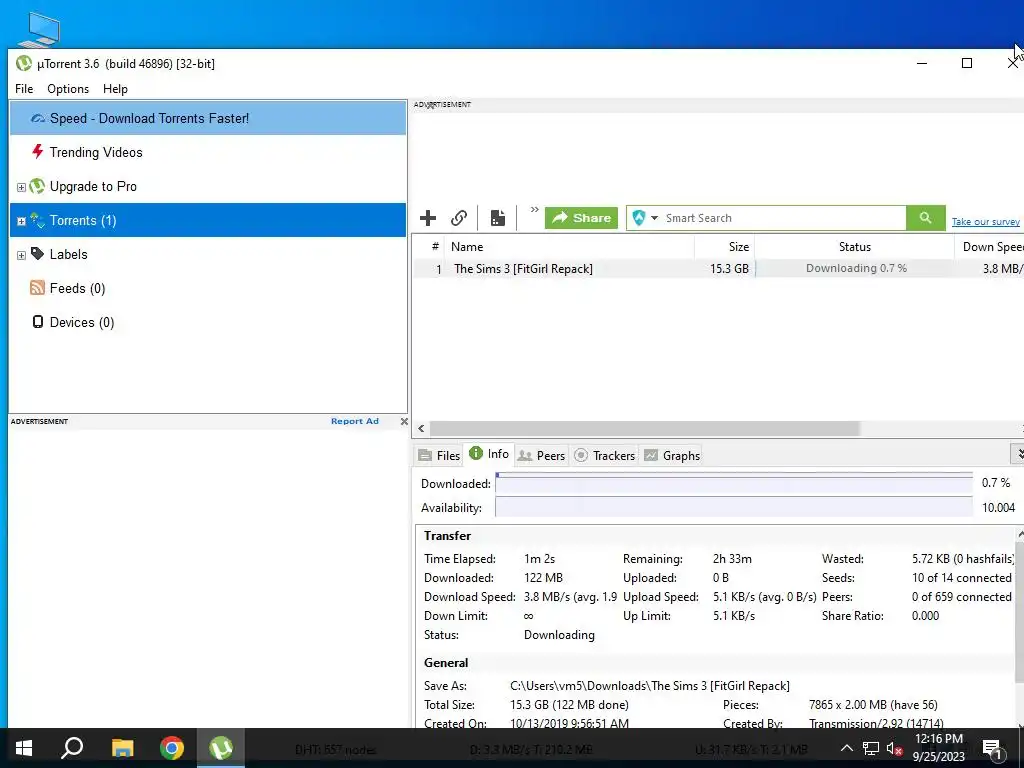
Task: Select Upgrade to Pro in sidebar
Action: (208, 186)
